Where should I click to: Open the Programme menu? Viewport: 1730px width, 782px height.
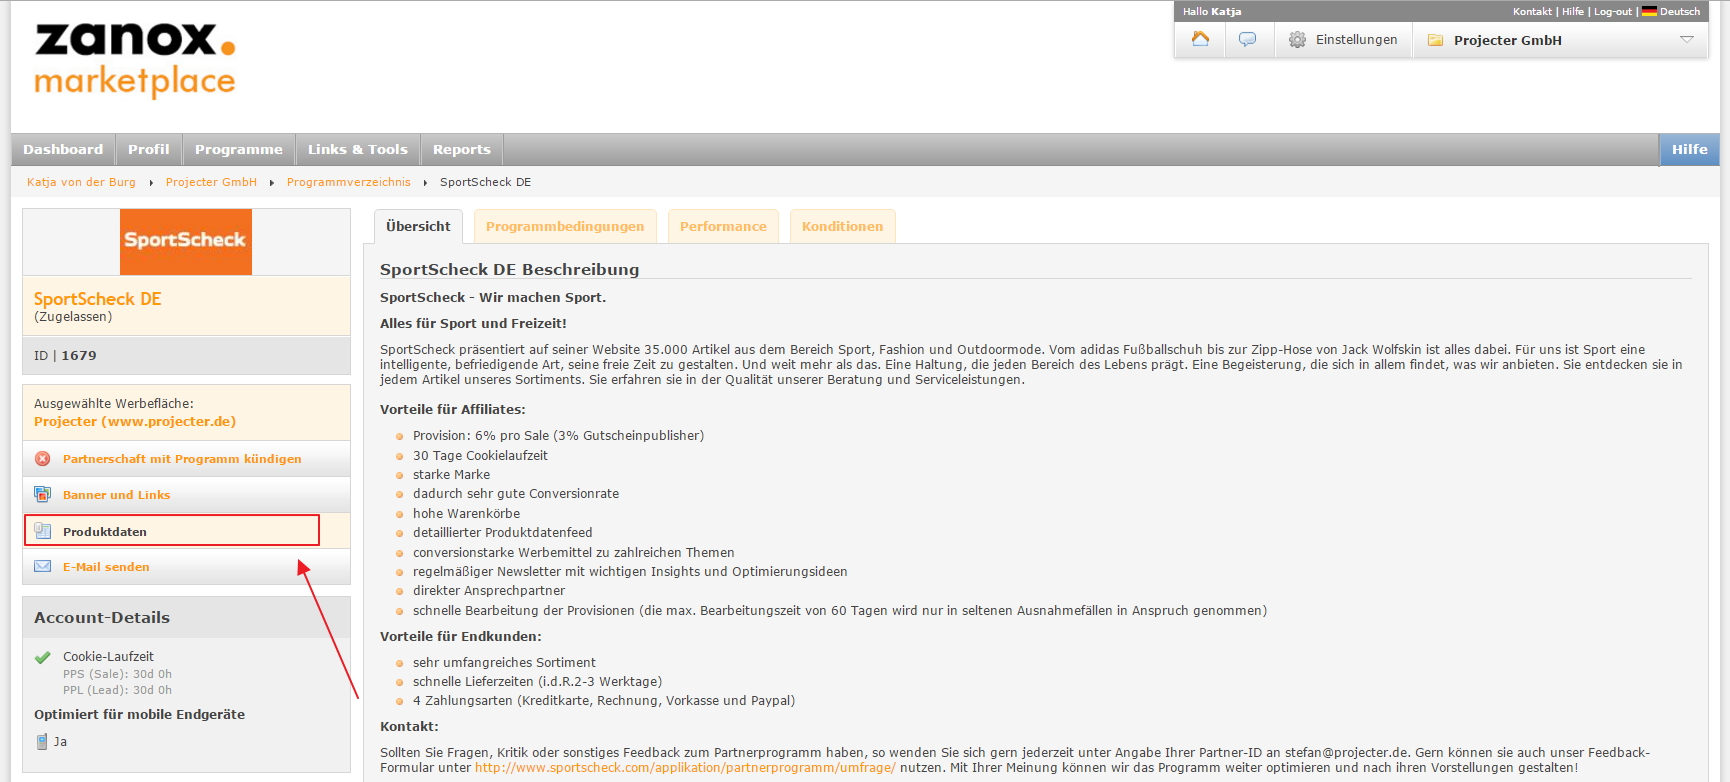238,149
